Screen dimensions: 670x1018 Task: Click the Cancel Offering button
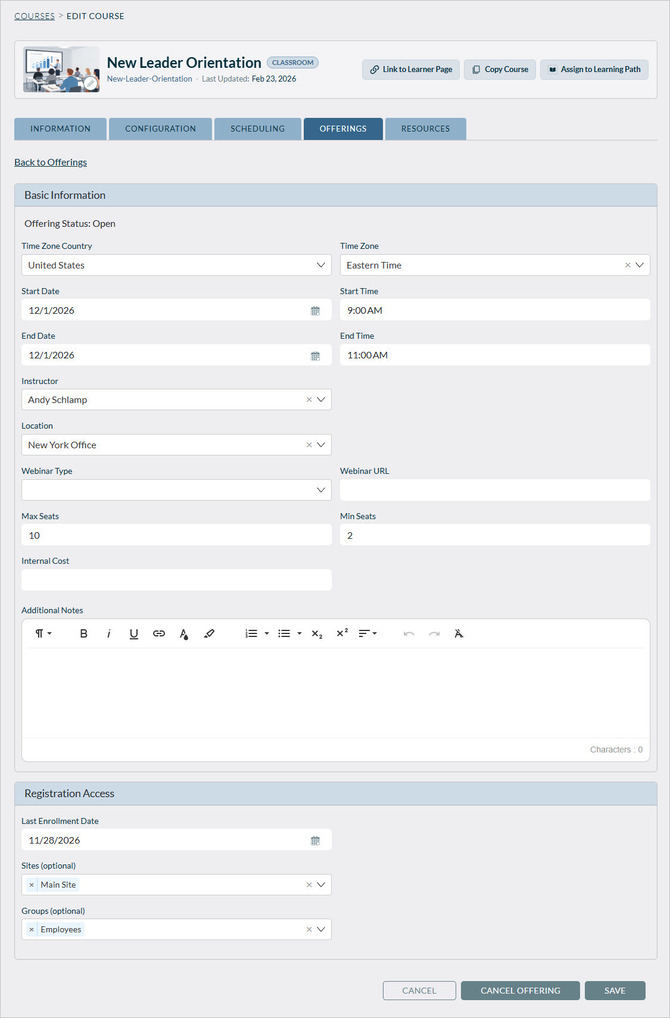coord(520,991)
